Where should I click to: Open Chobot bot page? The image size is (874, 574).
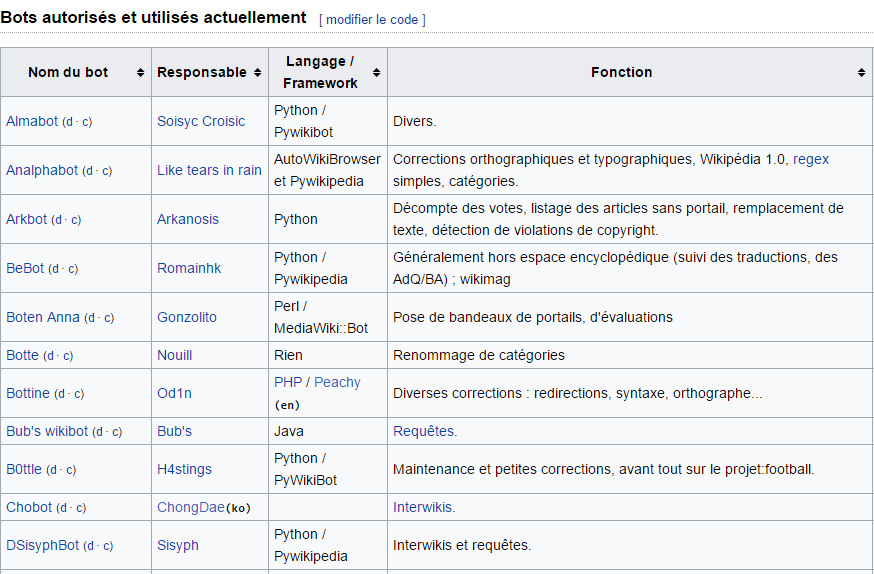tap(29, 507)
